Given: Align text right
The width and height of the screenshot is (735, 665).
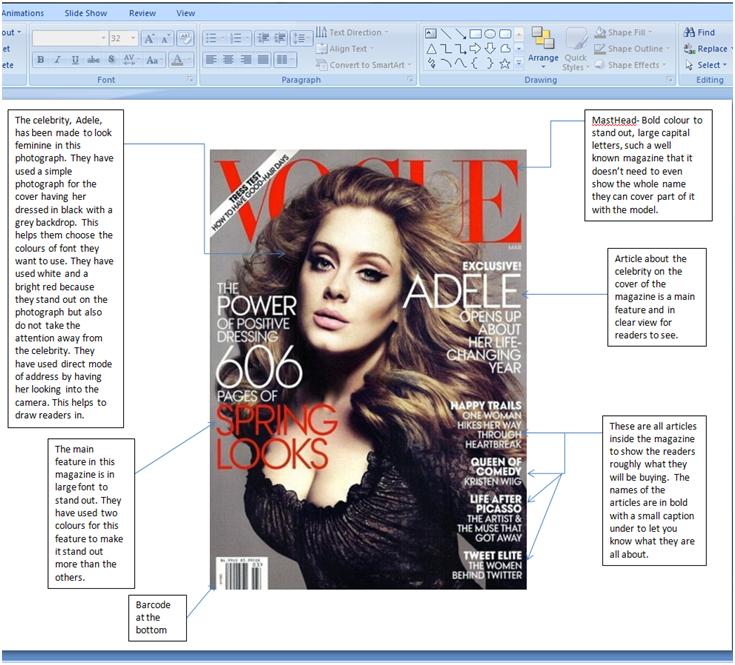Looking at the screenshot, I should click(246, 60).
